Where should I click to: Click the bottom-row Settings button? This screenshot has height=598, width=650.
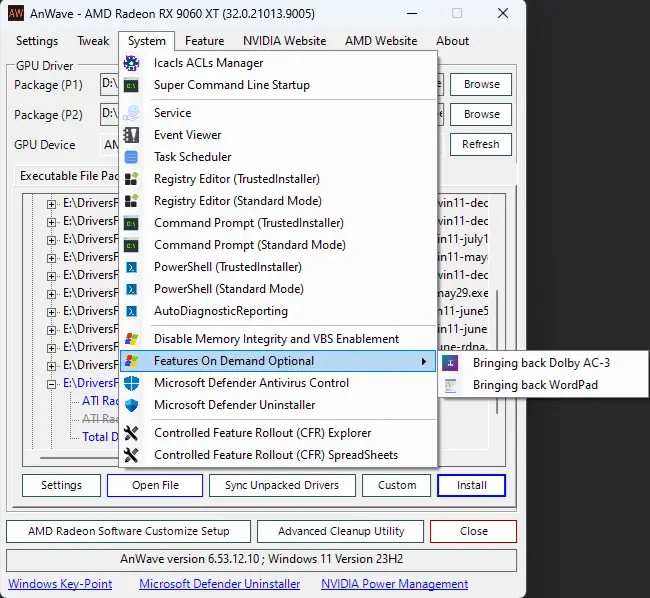click(x=61, y=485)
